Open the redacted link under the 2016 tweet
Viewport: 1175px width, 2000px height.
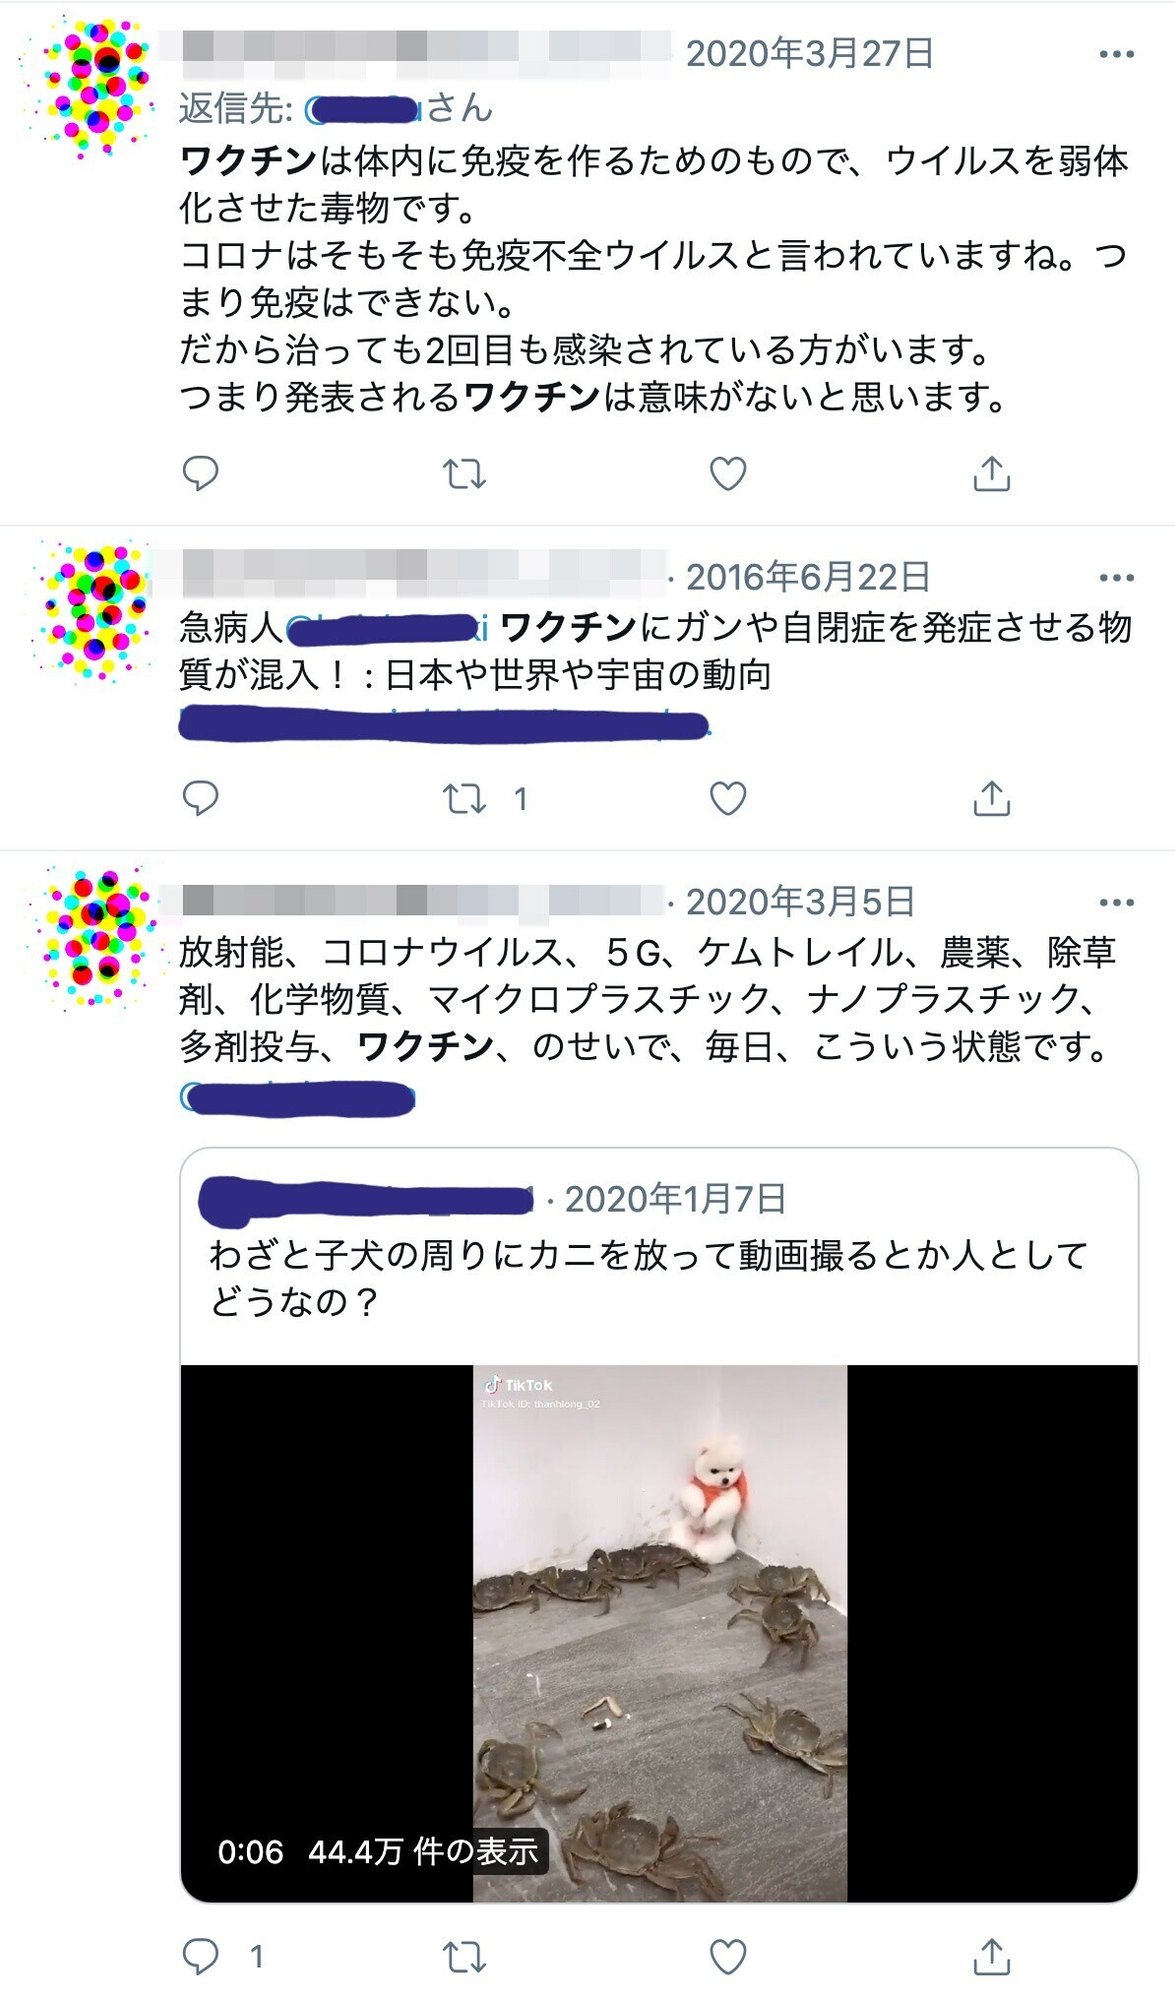(x=444, y=723)
